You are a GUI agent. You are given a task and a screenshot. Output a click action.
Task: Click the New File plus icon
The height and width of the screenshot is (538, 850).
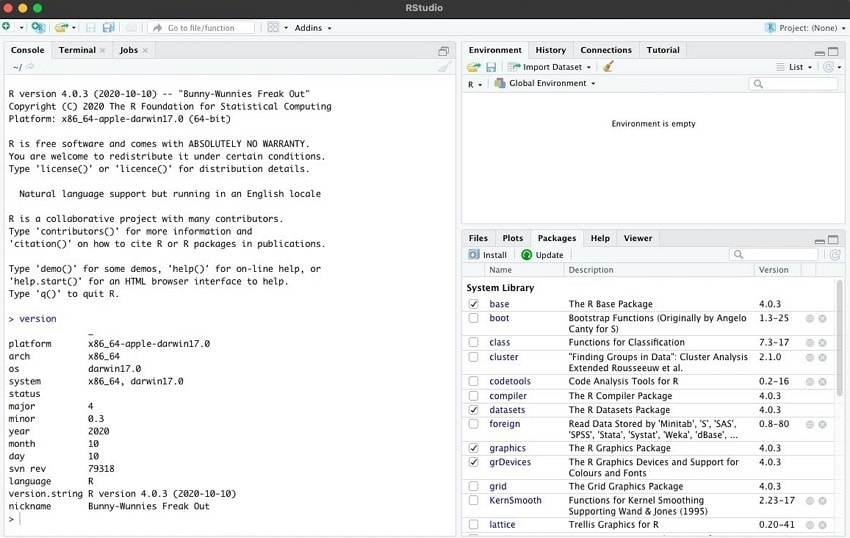click(x=6, y=26)
